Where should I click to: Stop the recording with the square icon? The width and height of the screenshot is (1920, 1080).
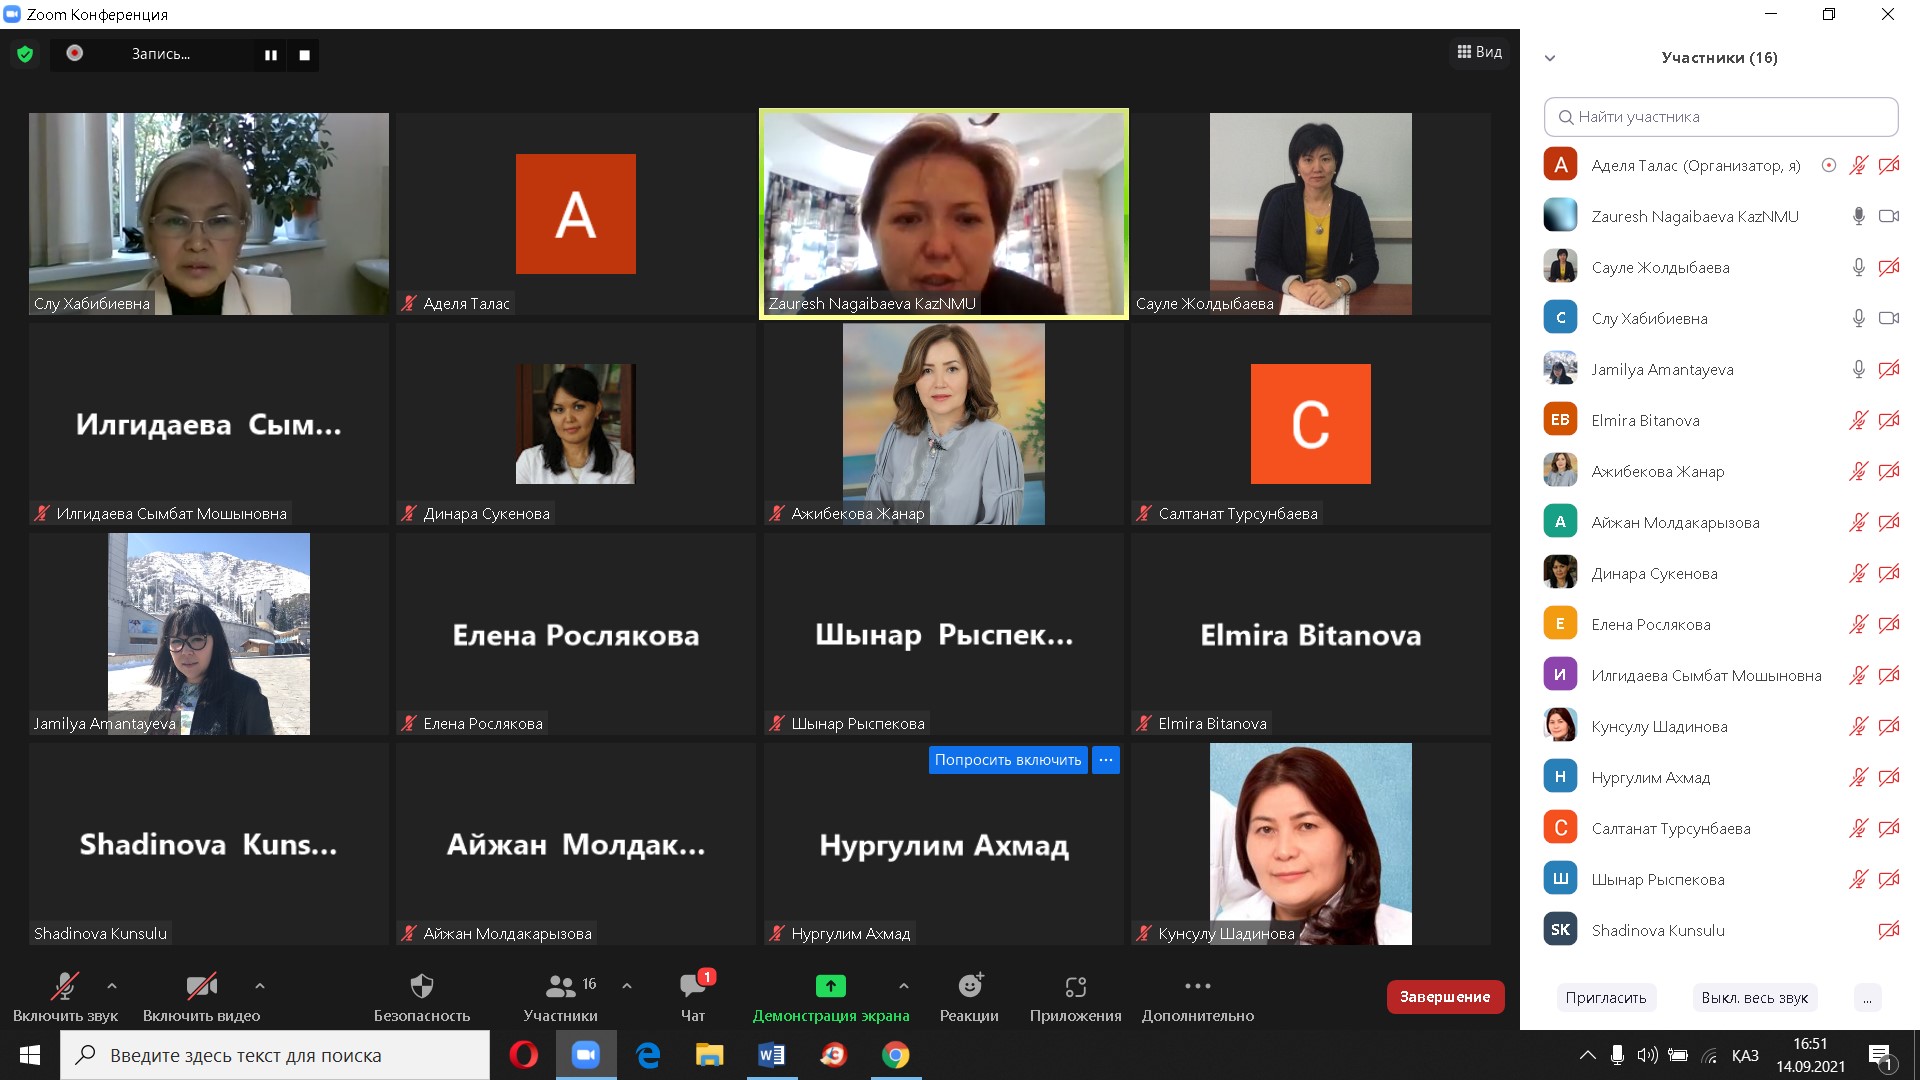(x=304, y=55)
